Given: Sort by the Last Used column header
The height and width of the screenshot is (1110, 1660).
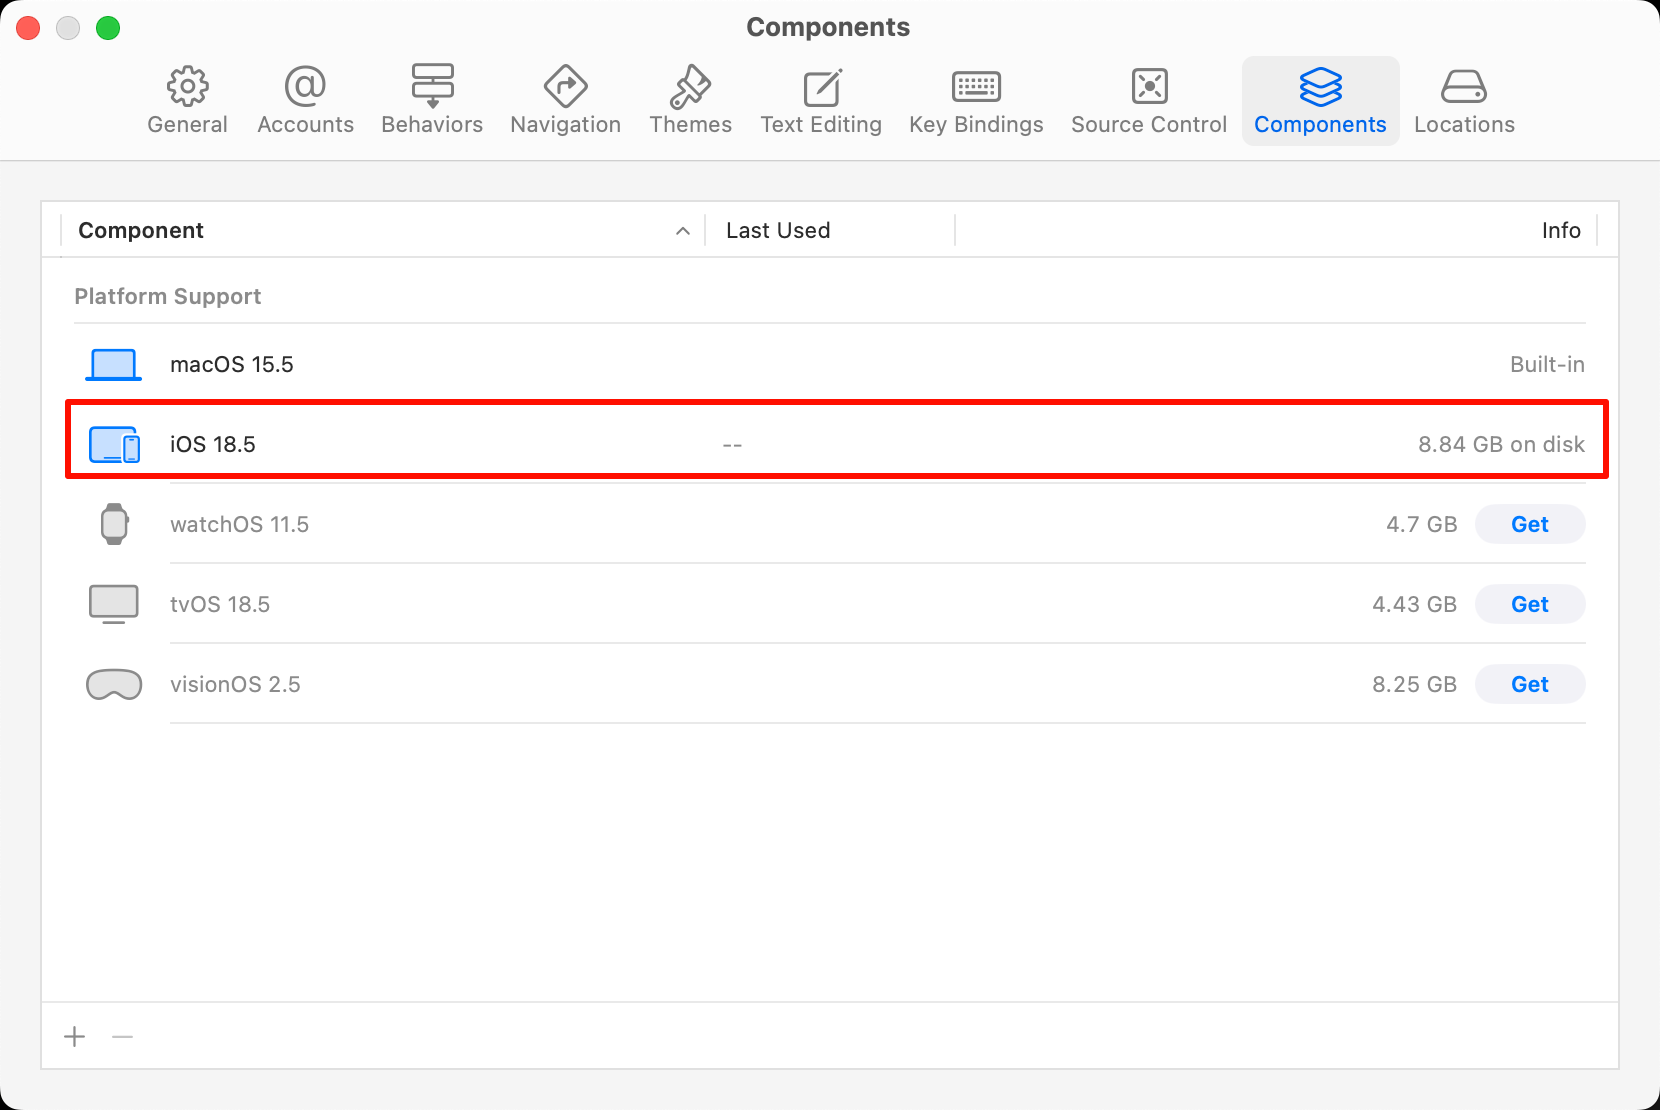Looking at the screenshot, I should click(778, 231).
